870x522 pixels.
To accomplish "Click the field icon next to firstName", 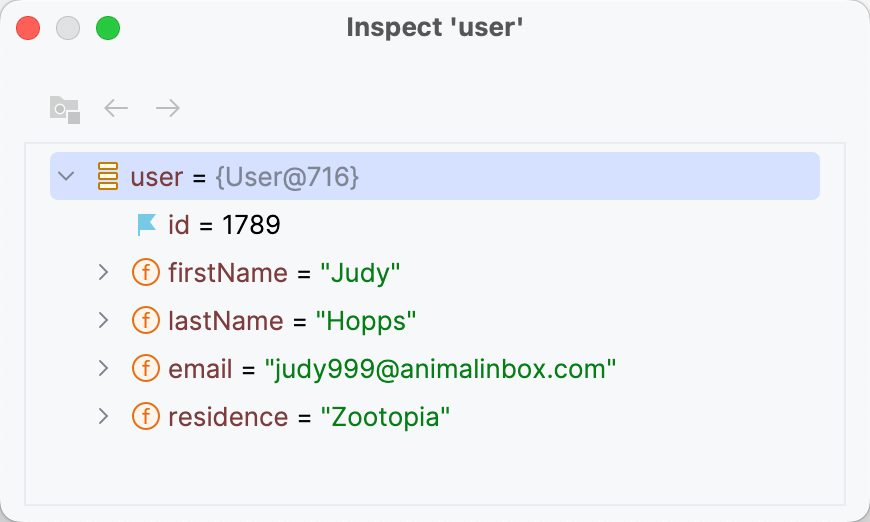I will (x=146, y=272).
